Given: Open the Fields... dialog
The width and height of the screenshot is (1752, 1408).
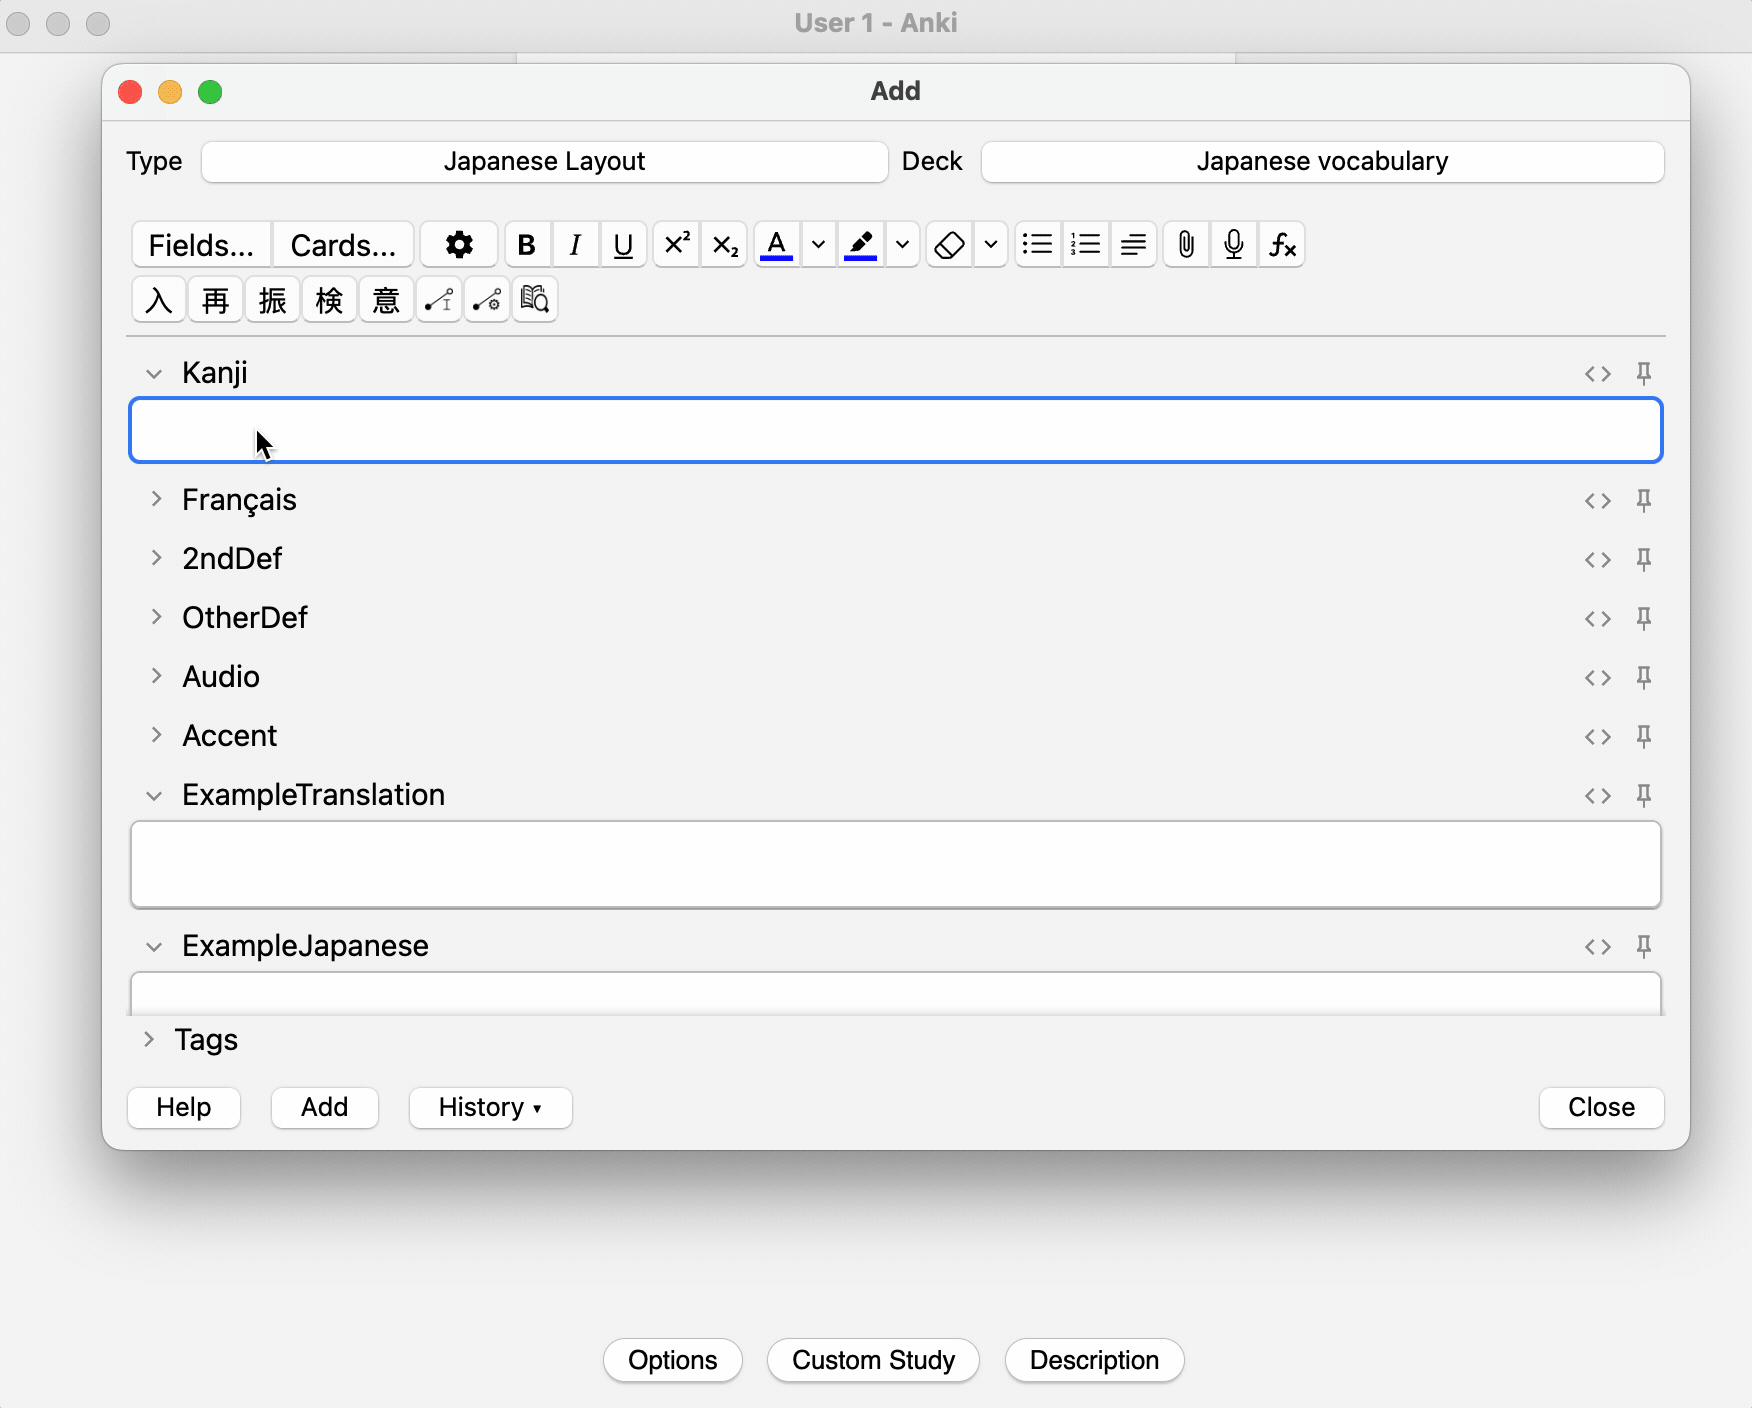Looking at the screenshot, I should point(201,245).
